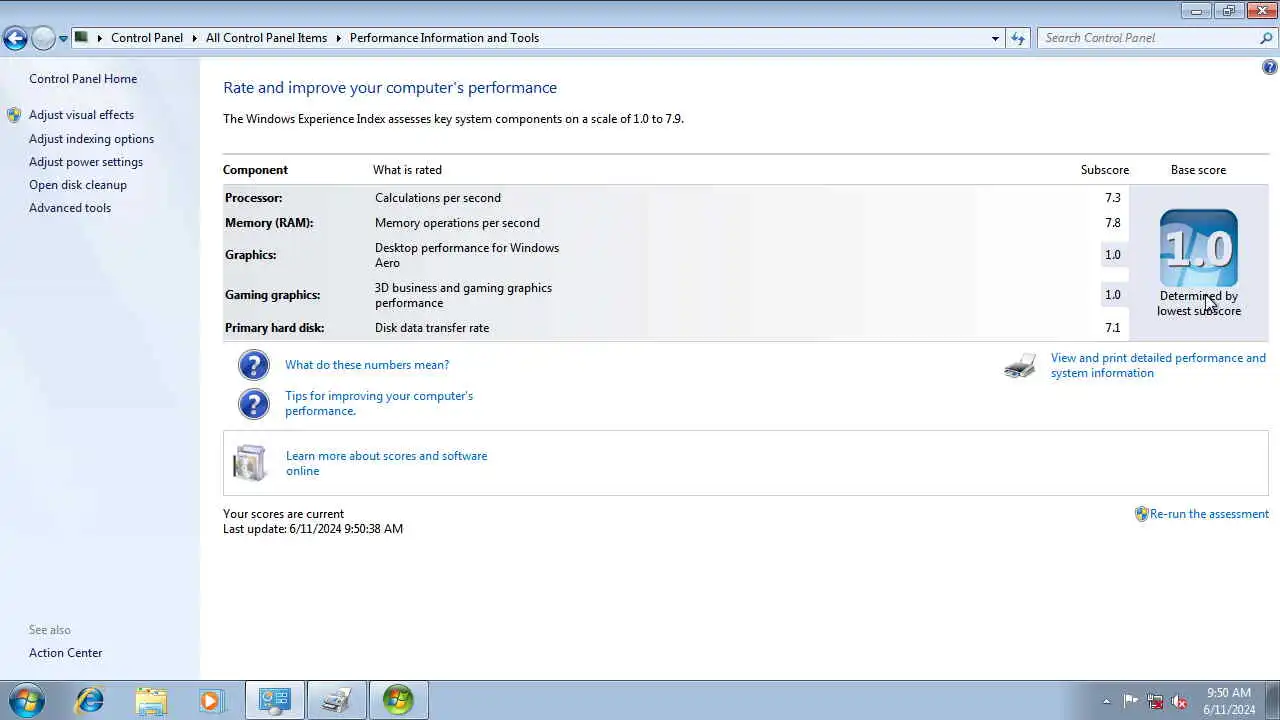The height and width of the screenshot is (720, 1280).
Task: Select All Control Panel Items breadcrumb
Action: (266, 38)
